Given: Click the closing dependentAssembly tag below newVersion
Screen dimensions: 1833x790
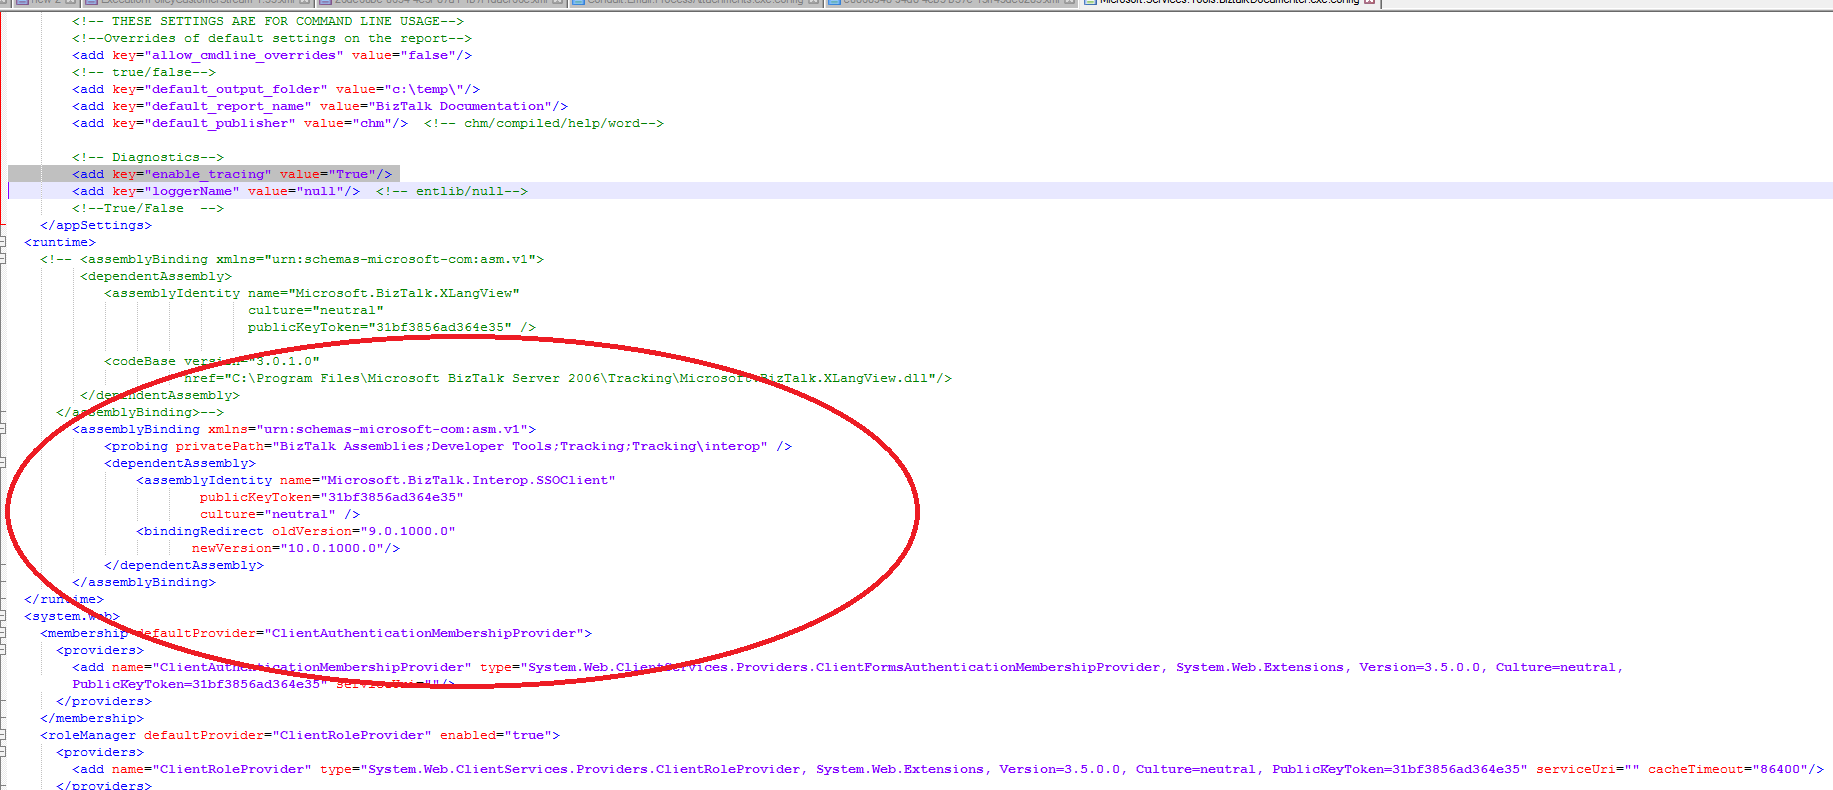Looking at the screenshot, I should pyautogui.click(x=184, y=565).
